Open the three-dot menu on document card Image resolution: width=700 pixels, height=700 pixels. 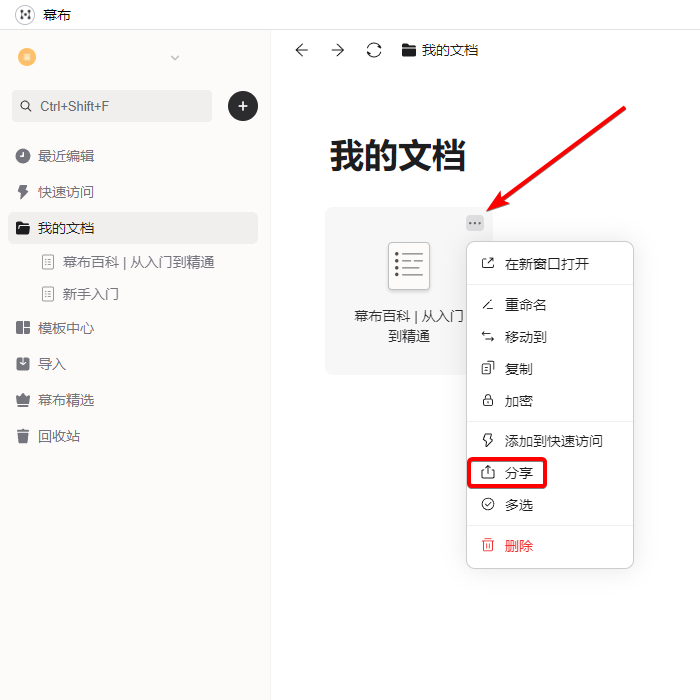(475, 223)
